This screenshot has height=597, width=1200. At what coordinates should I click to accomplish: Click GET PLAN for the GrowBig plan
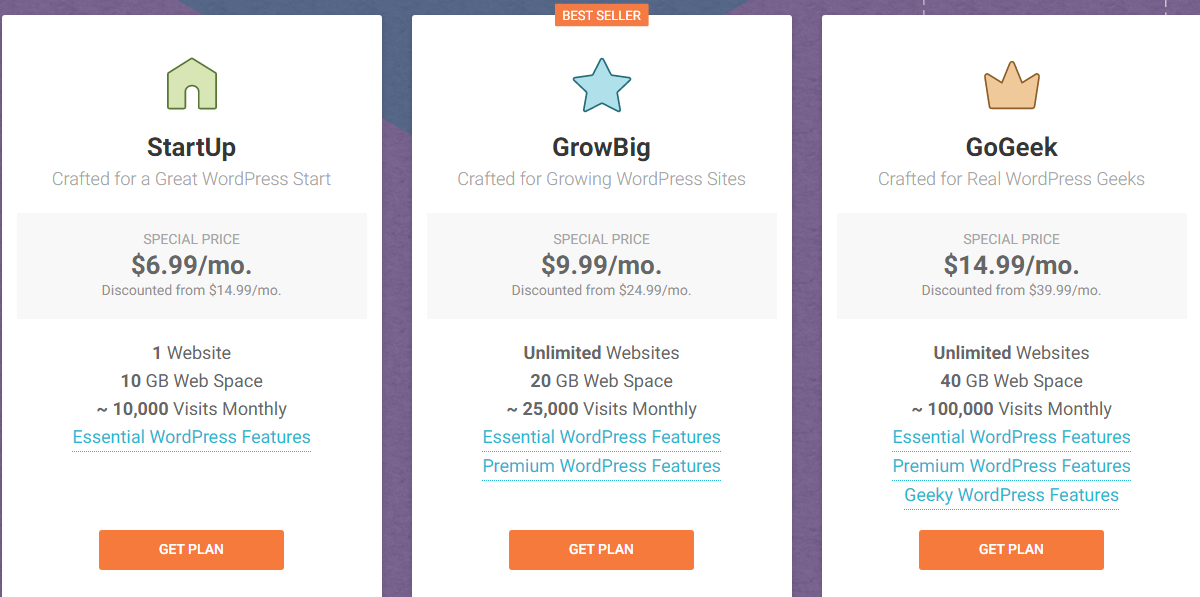point(601,549)
